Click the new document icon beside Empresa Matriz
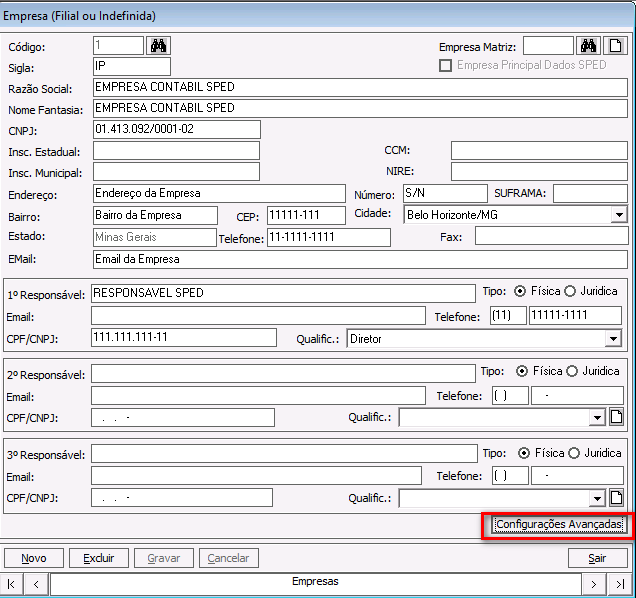636x598 pixels. click(616, 46)
